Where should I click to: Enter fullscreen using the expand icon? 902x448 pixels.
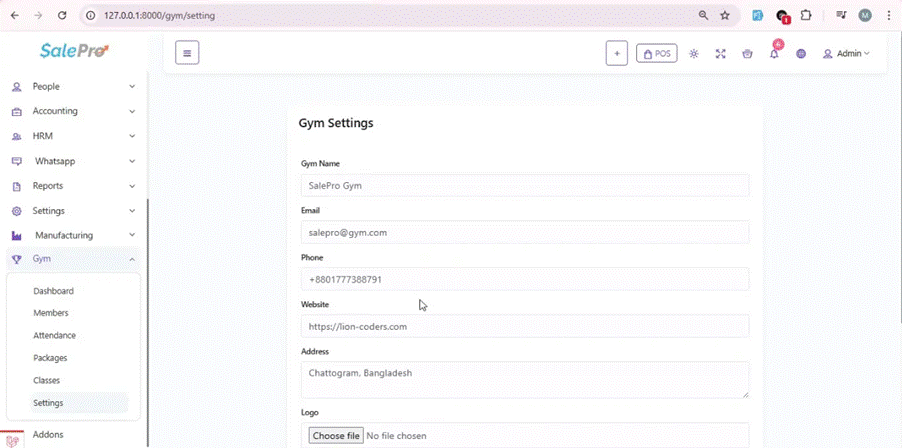pyautogui.click(x=720, y=54)
